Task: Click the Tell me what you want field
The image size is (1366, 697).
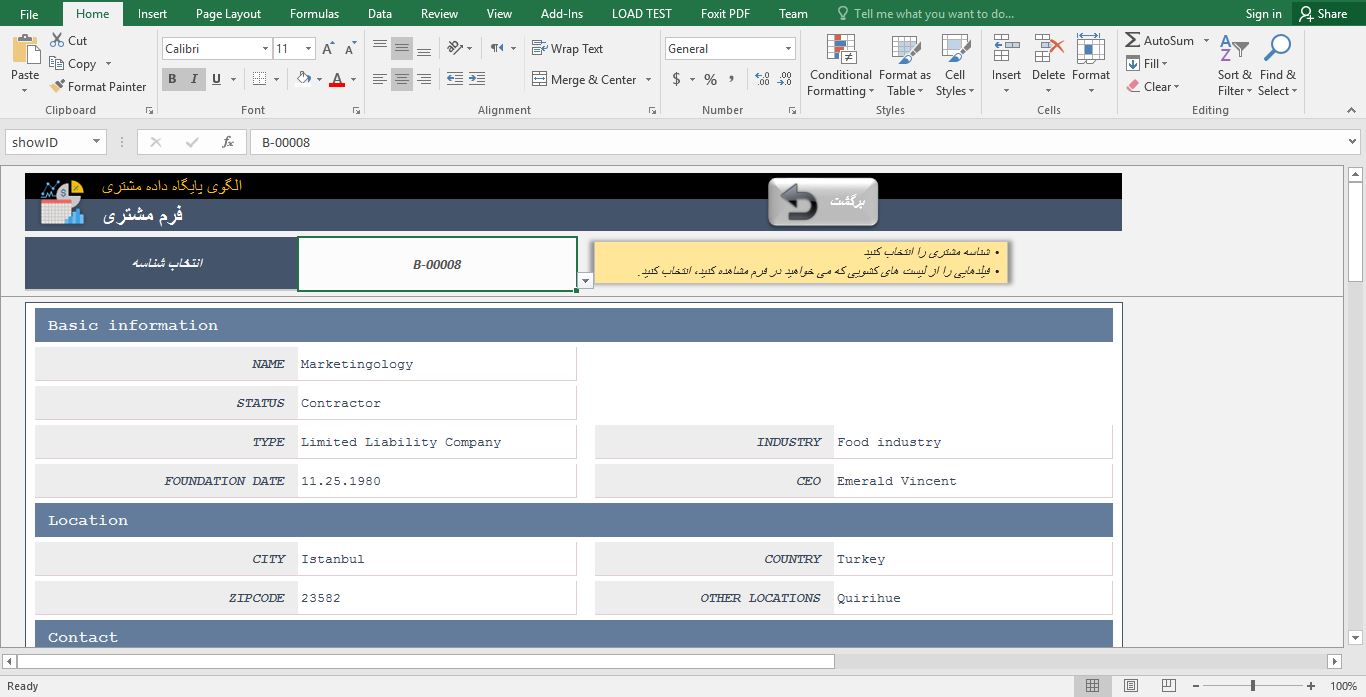Action: click(x=925, y=14)
